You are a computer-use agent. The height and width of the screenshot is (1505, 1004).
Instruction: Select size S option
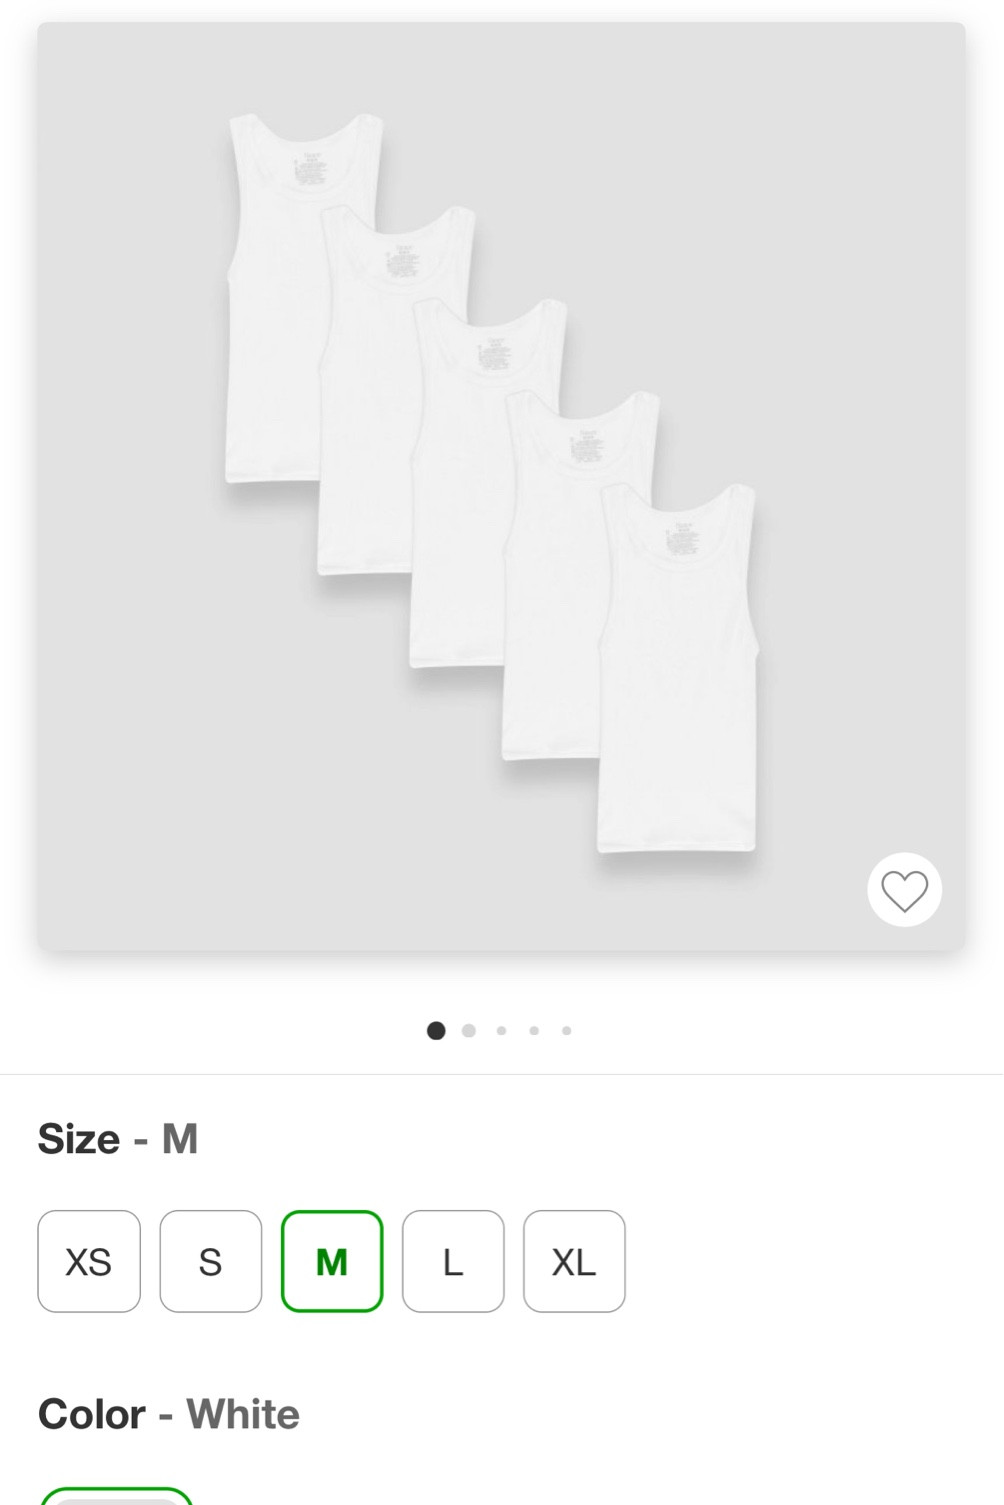click(210, 1261)
